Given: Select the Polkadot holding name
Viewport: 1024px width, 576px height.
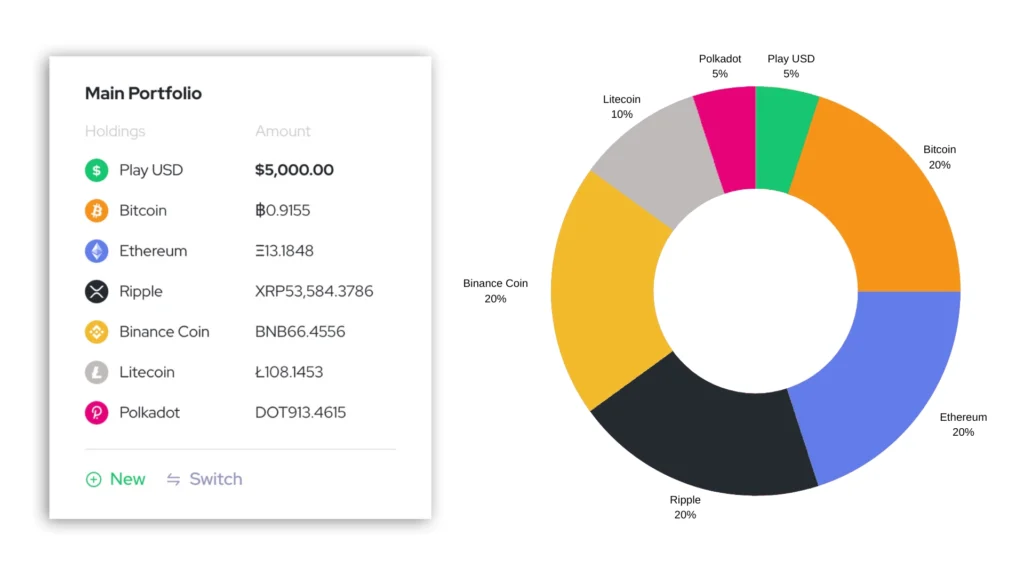Looking at the screenshot, I should (x=150, y=413).
